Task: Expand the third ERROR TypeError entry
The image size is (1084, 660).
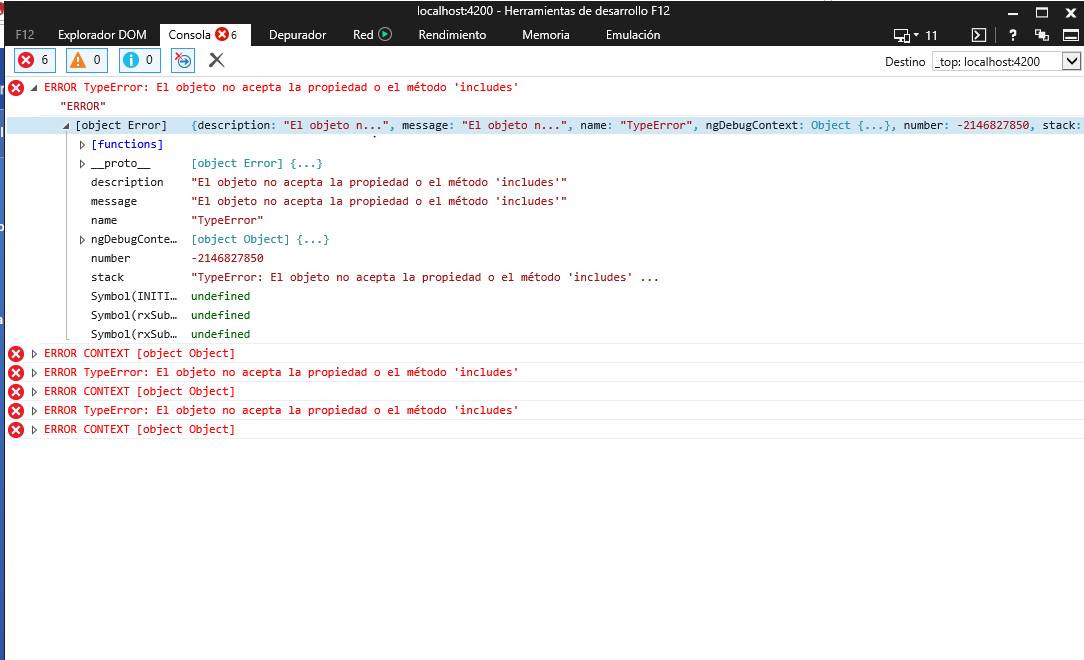Action: click(x=34, y=411)
